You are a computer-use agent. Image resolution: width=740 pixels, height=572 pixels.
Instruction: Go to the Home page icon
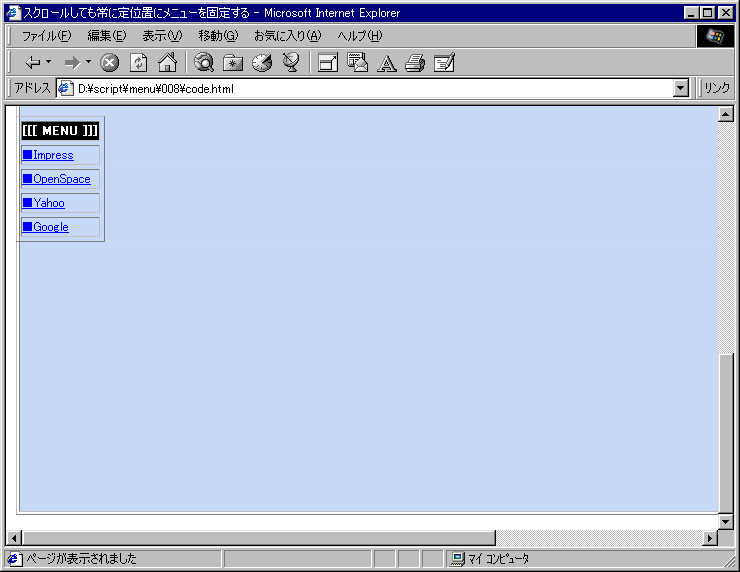[x=167, y=63]
